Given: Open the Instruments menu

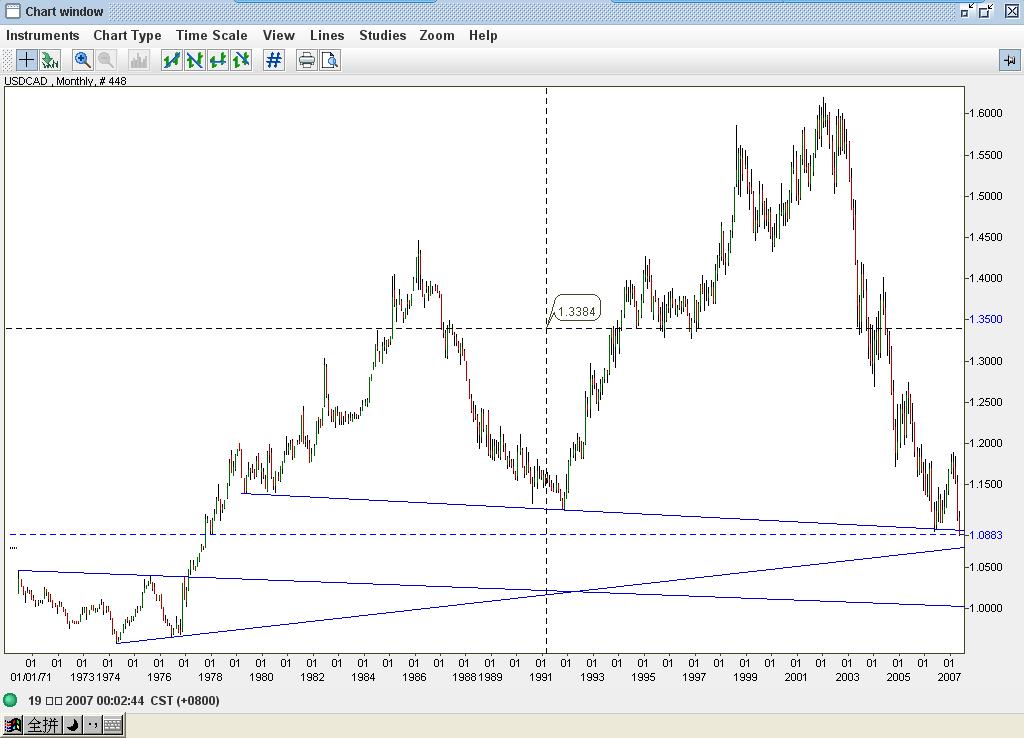Looking at the screenshot, I should [43, 35].
